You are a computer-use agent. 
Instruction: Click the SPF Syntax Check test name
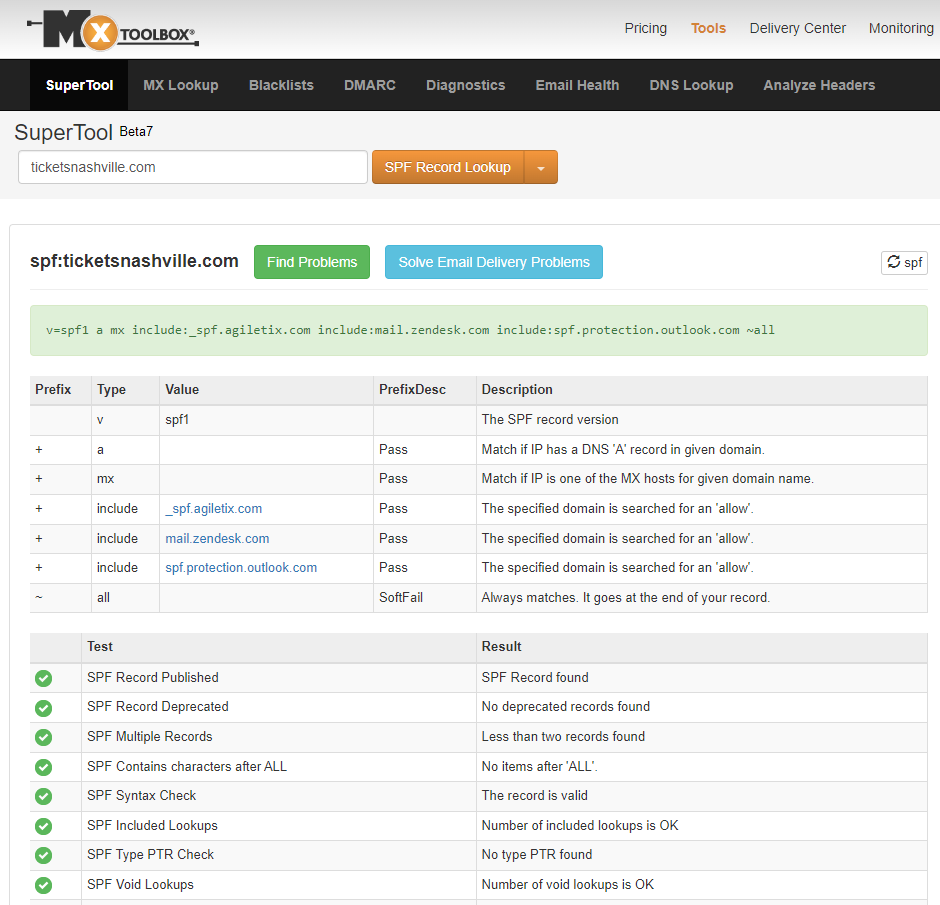tap(141, 795)
